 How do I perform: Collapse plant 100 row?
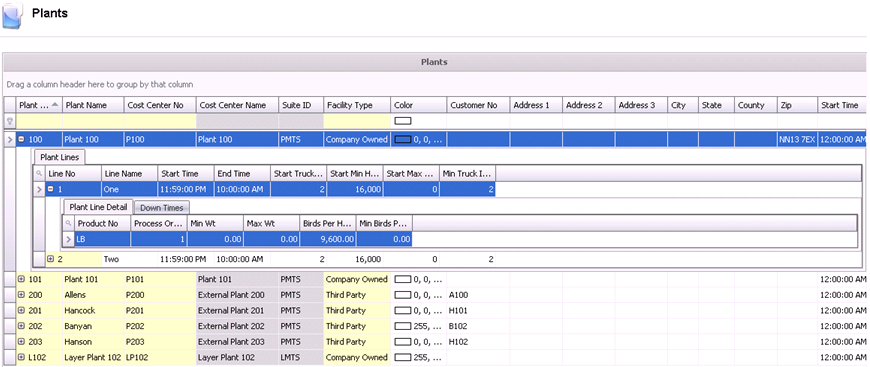[22, 139]
